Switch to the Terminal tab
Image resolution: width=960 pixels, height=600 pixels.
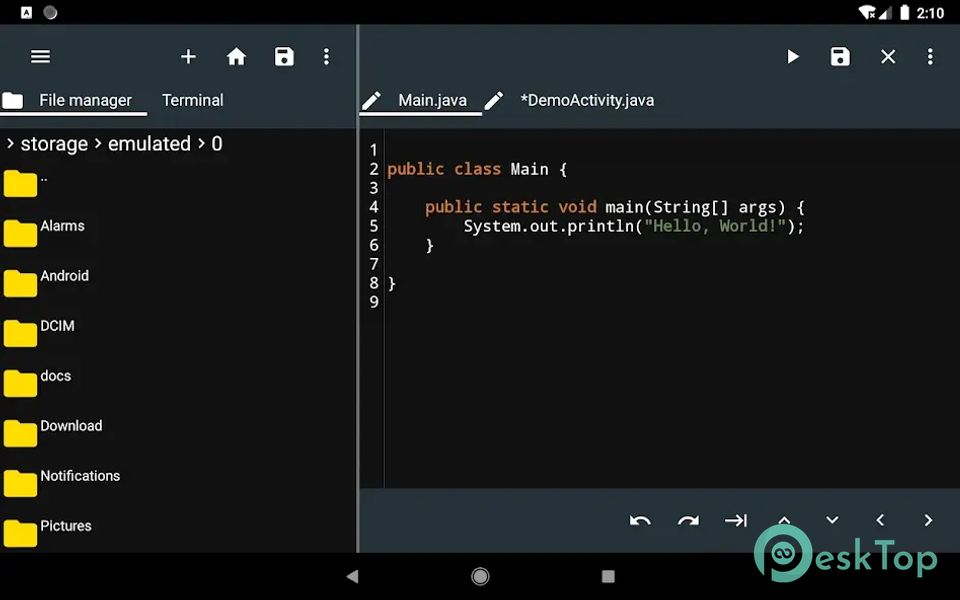(192, 100)
